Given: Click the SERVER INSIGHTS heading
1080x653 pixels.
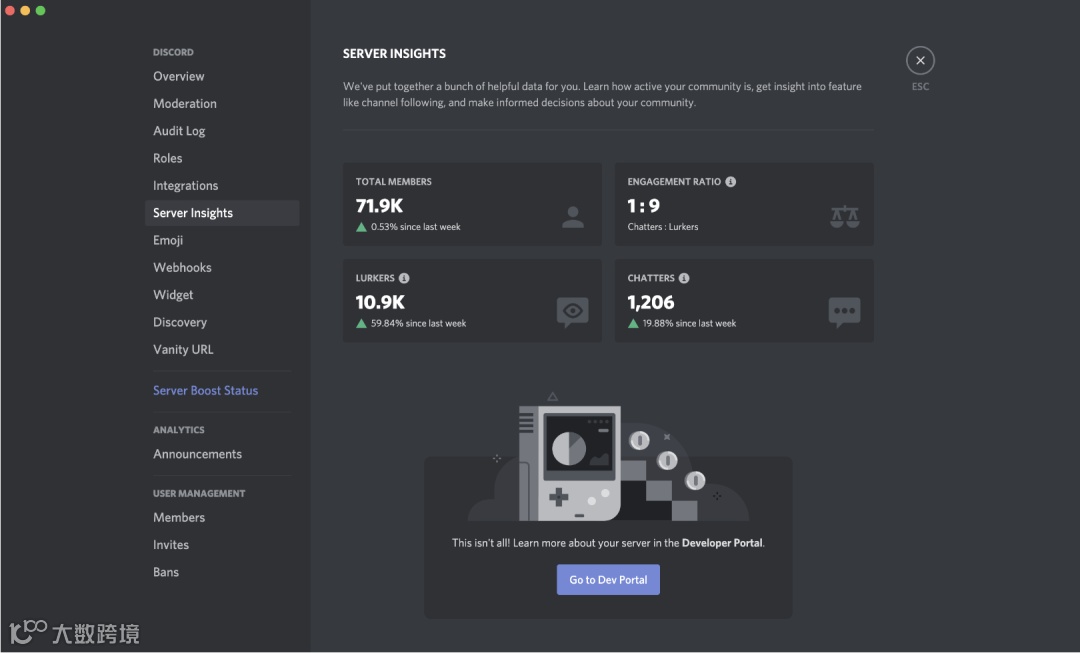Looking at the screenshot, I should pos(394,54).
